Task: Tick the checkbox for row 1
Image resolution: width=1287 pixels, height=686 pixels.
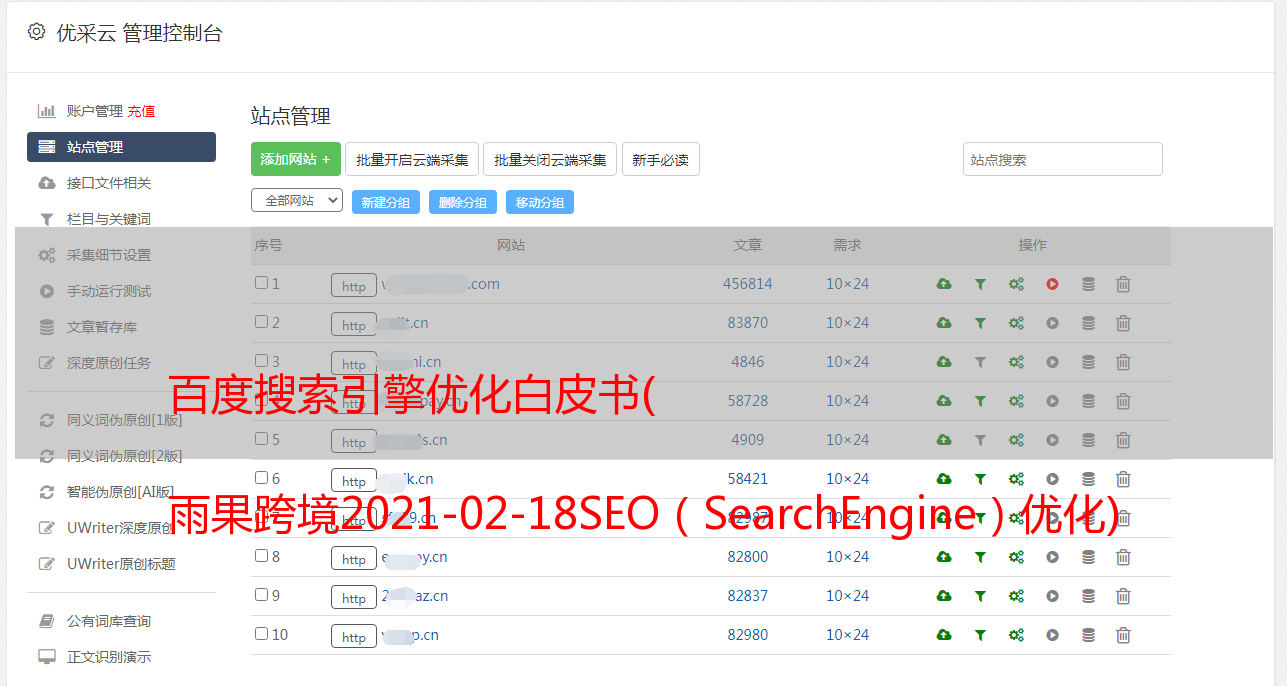Action: [x=261, y=283]
